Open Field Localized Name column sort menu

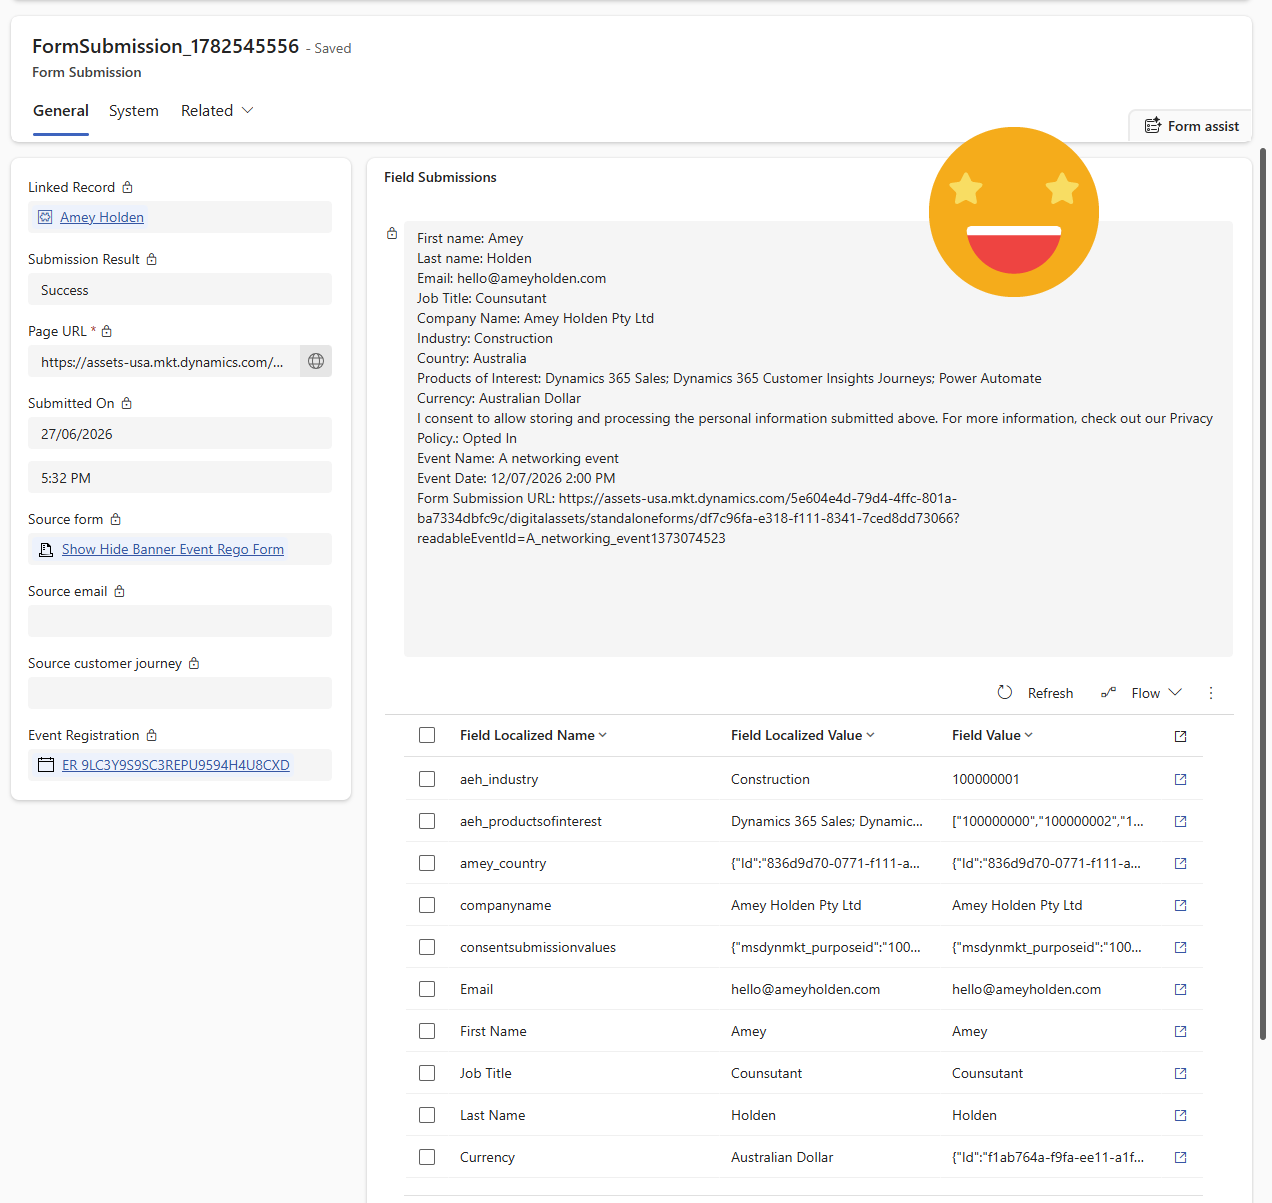point(533,735)
